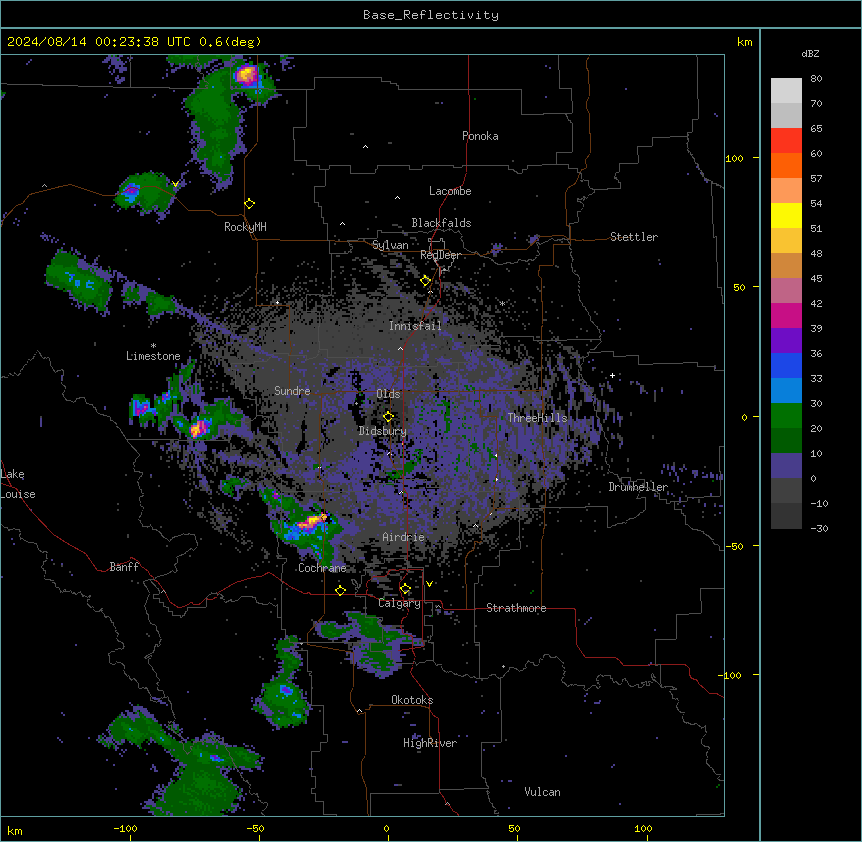Pick the red 60-65 dBZ legend swatch

786,140
